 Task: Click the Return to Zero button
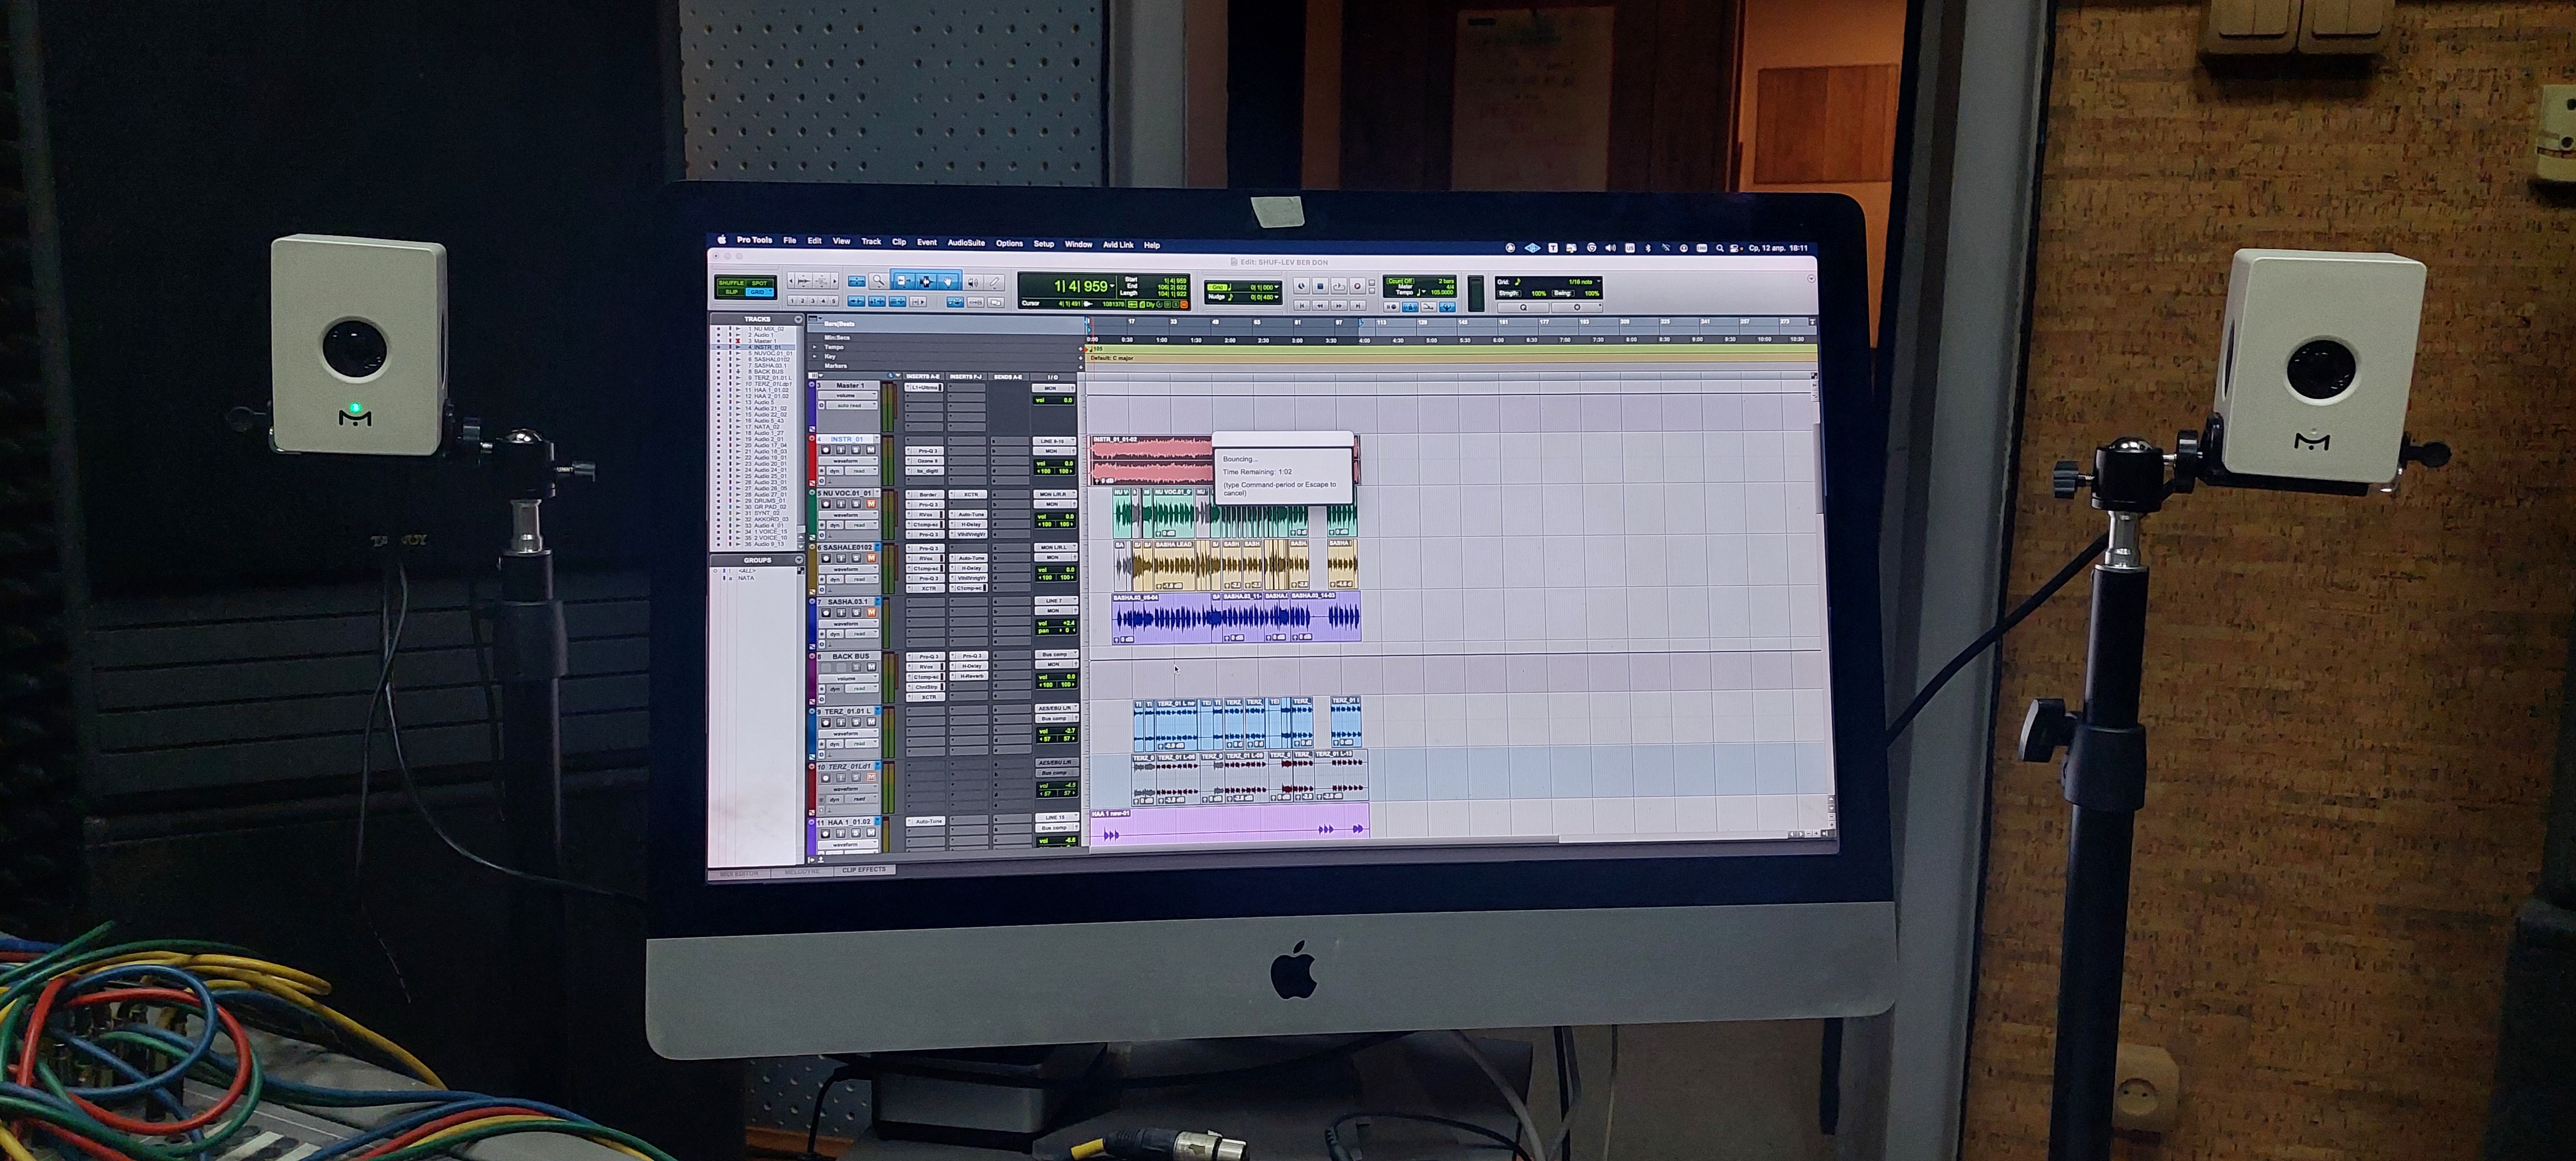click(1302, 305)
